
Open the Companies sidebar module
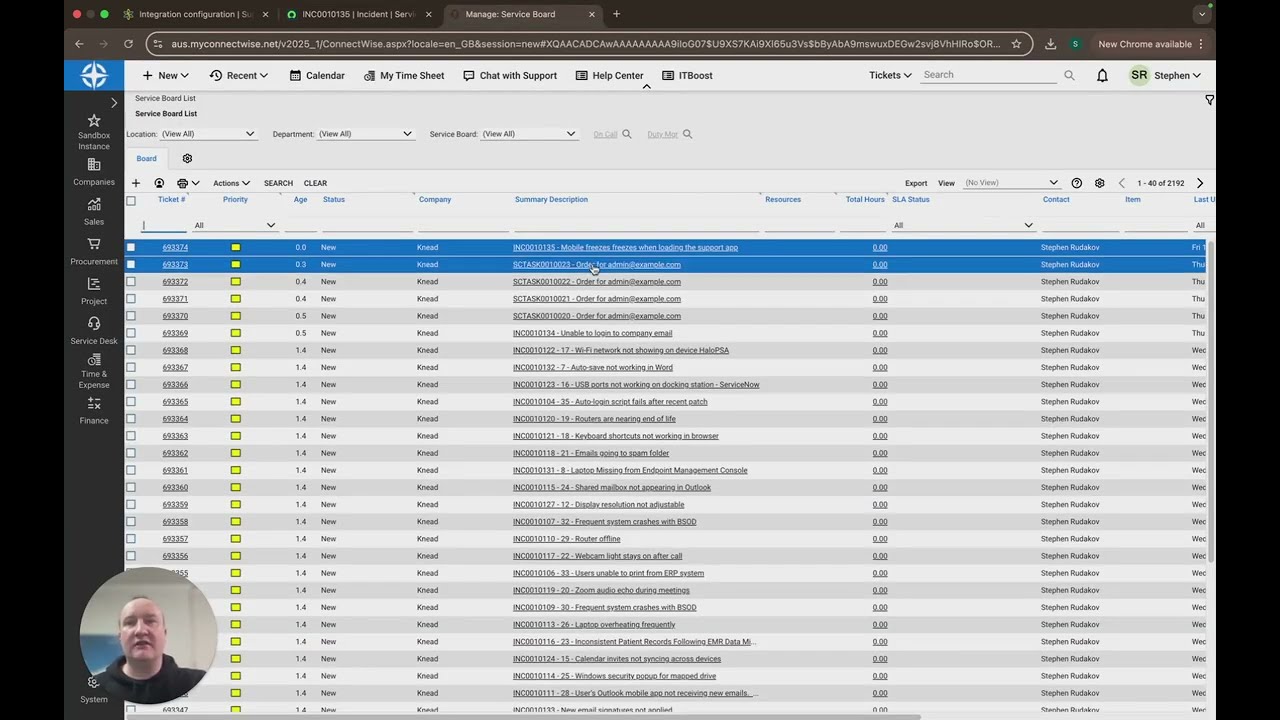pyautogui.click(x=94, y=172)
